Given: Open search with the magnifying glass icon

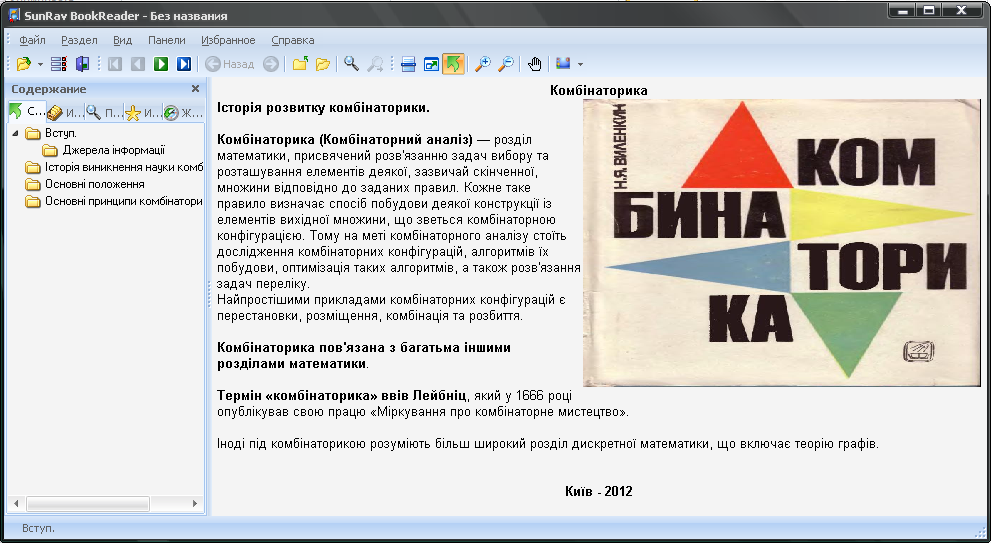Looking at the screenshot, I should coord(351,64).
